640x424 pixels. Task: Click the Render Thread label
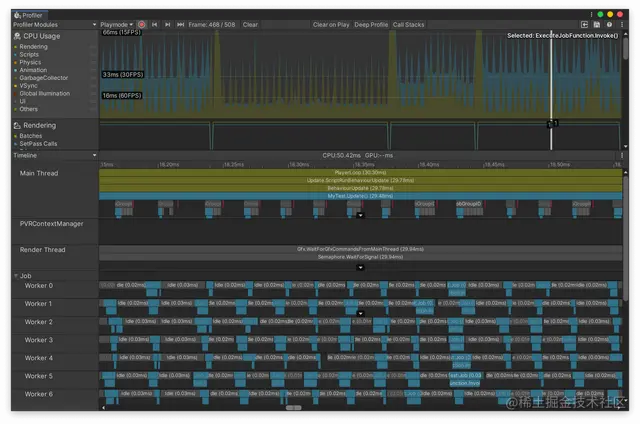(x=42, y=250)
